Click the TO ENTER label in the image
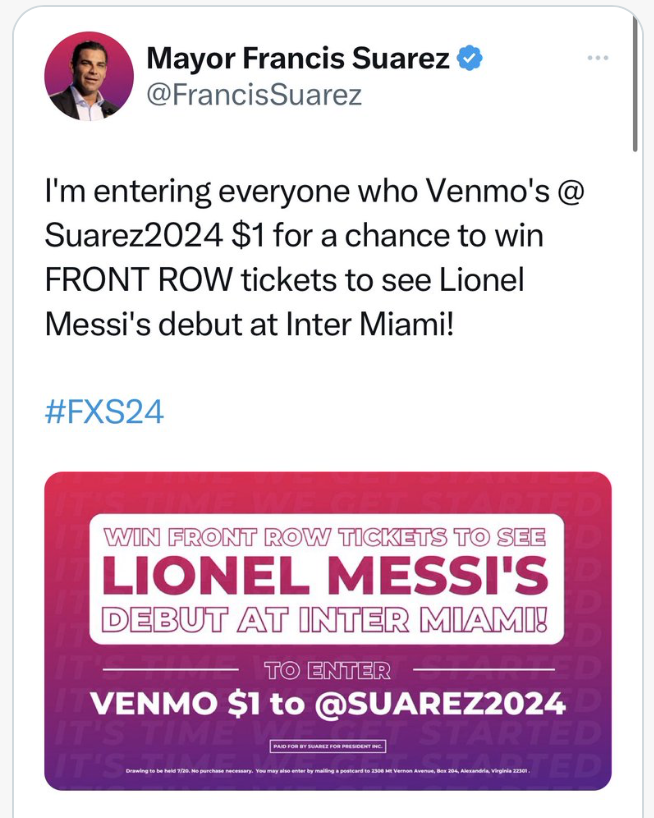This screenshot has width=654, height=818. (327, 670)
